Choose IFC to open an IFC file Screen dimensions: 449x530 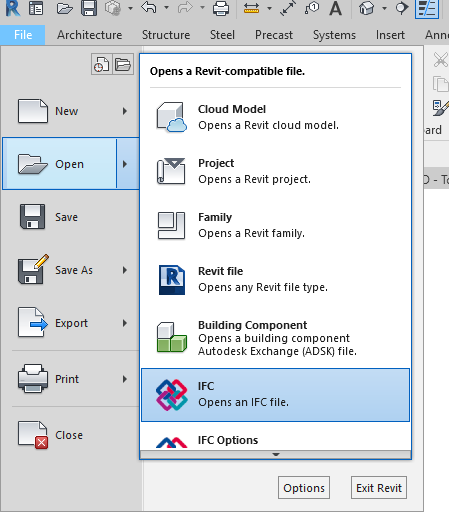275,395
